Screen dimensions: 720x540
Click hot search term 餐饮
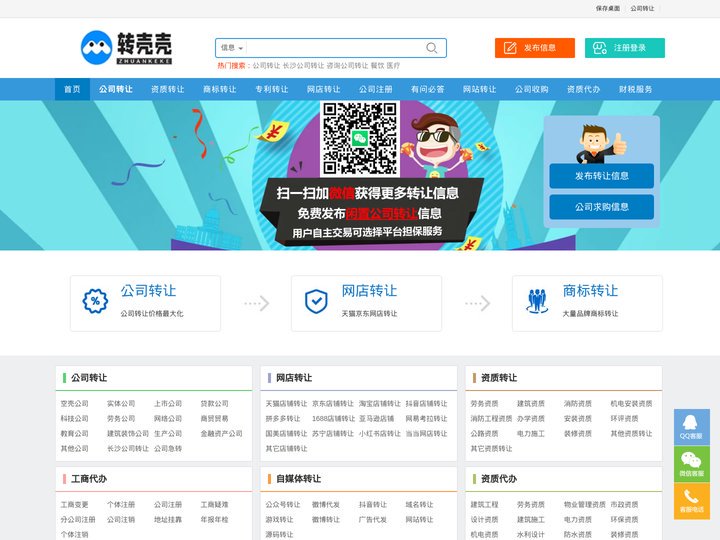click(377, 66)
